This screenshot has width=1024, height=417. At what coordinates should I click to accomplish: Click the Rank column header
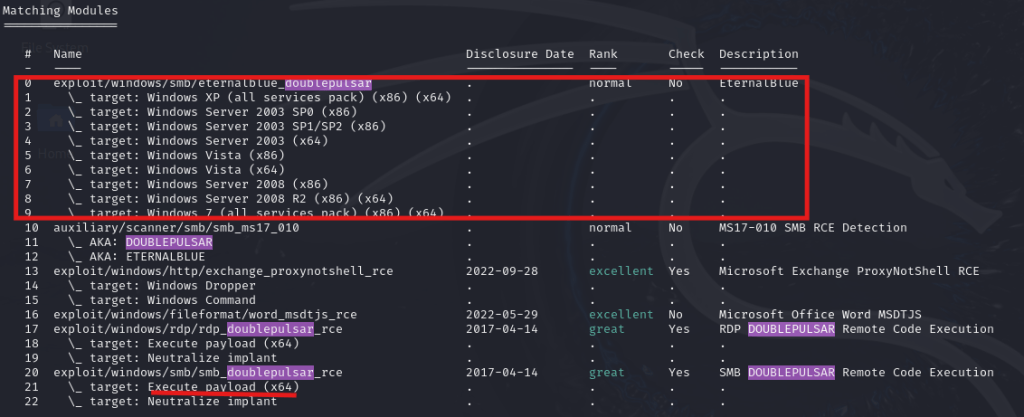point(603,54)
